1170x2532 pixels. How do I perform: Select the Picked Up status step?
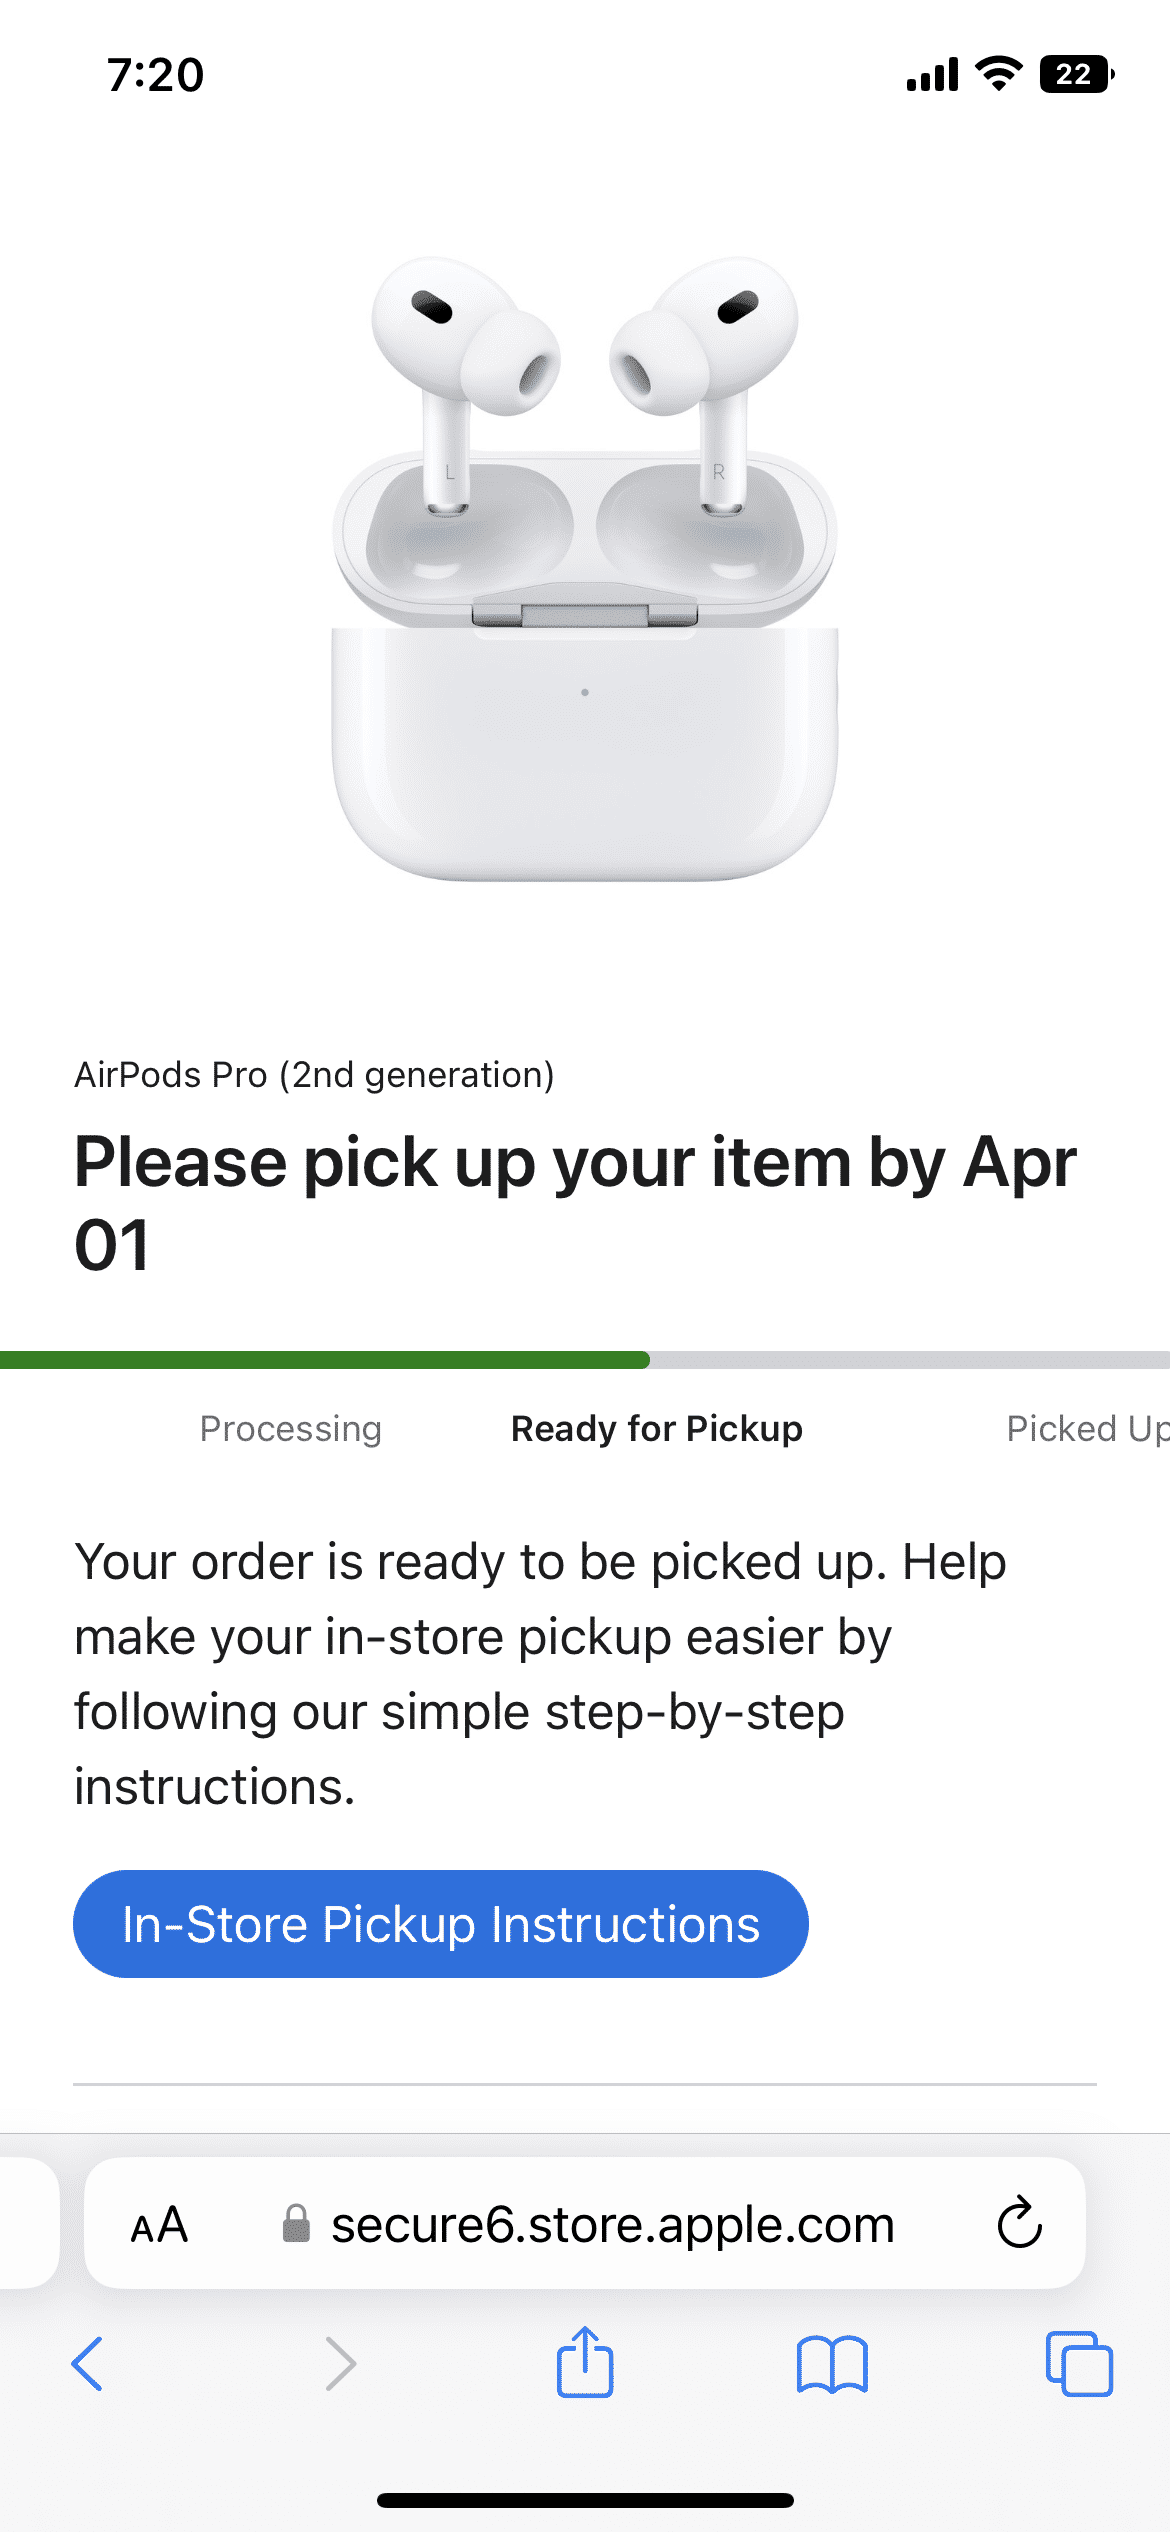pos(1085,1429)
